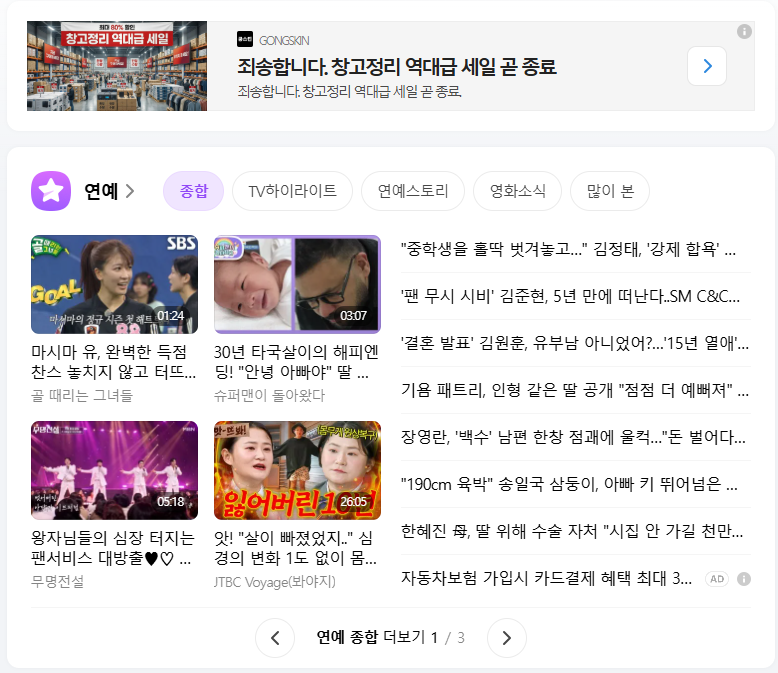Click the GONGSKIN advertiser name
Viewport: 778px width, 673px height.
pos(284,41)
